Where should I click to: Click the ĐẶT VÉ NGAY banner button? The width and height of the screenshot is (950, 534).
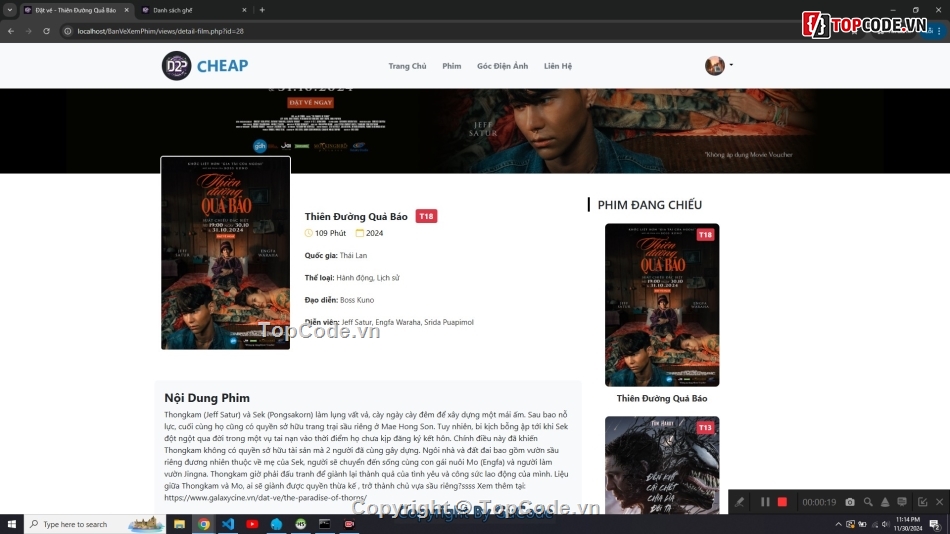pyautogui.click(x=310, y=102)
